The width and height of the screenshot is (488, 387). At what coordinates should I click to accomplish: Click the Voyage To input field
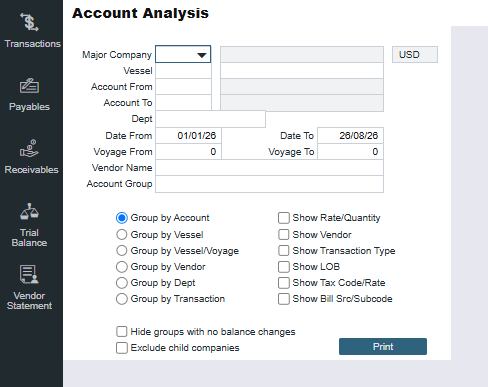350,152
